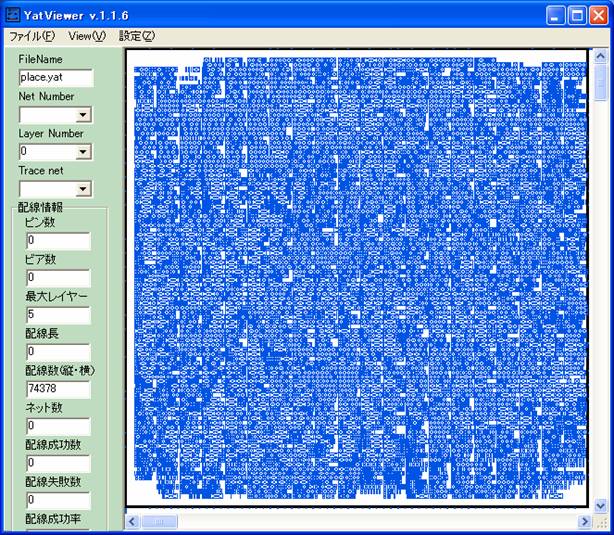Image resolution: width=614 pixels, height=535 pixels.
Task: Click the vertical scrollbar down arrow
Action: [600, 505]
